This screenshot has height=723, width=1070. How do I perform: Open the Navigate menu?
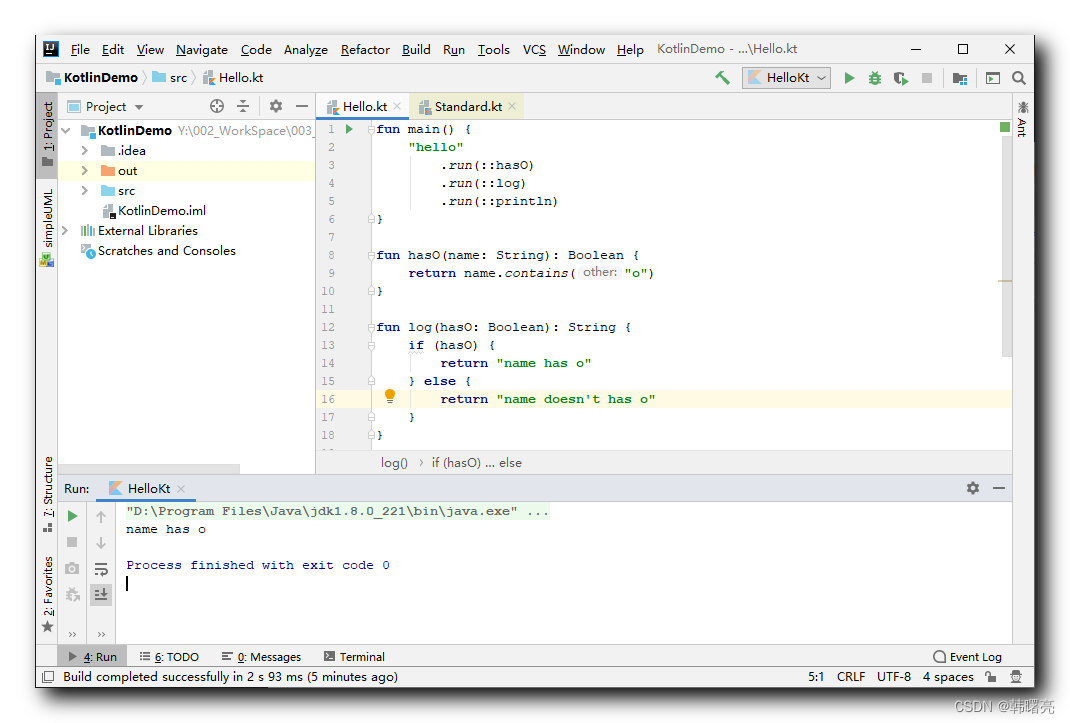coord(201,49)
